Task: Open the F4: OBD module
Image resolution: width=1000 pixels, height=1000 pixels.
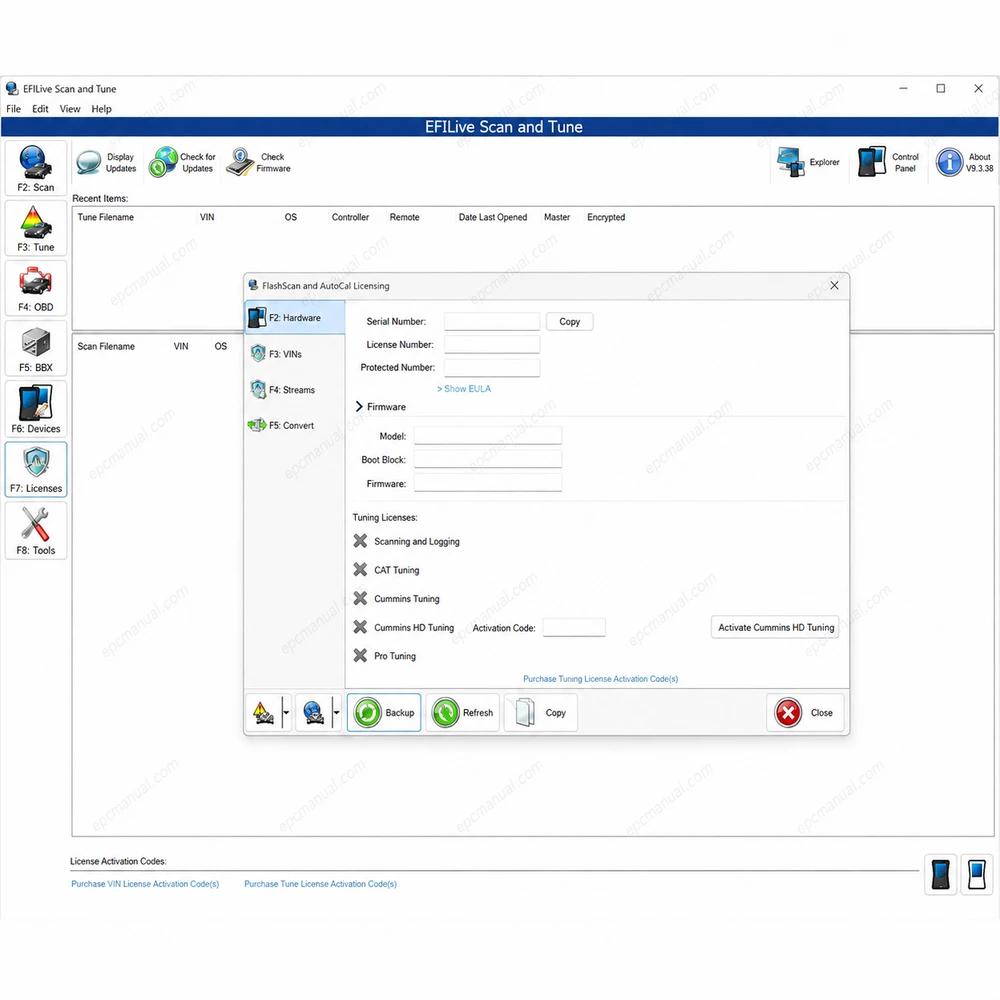Action: pos(36,289)
